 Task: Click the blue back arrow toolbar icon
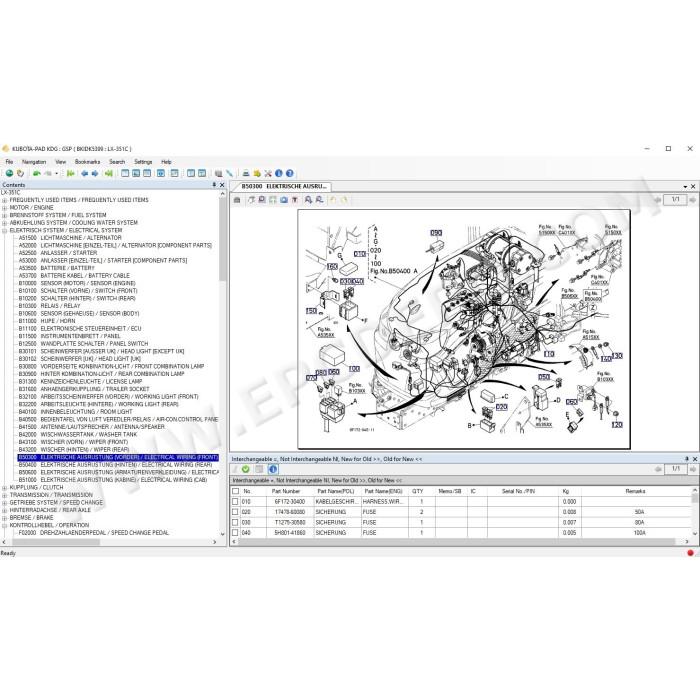(x=84, y=173)
